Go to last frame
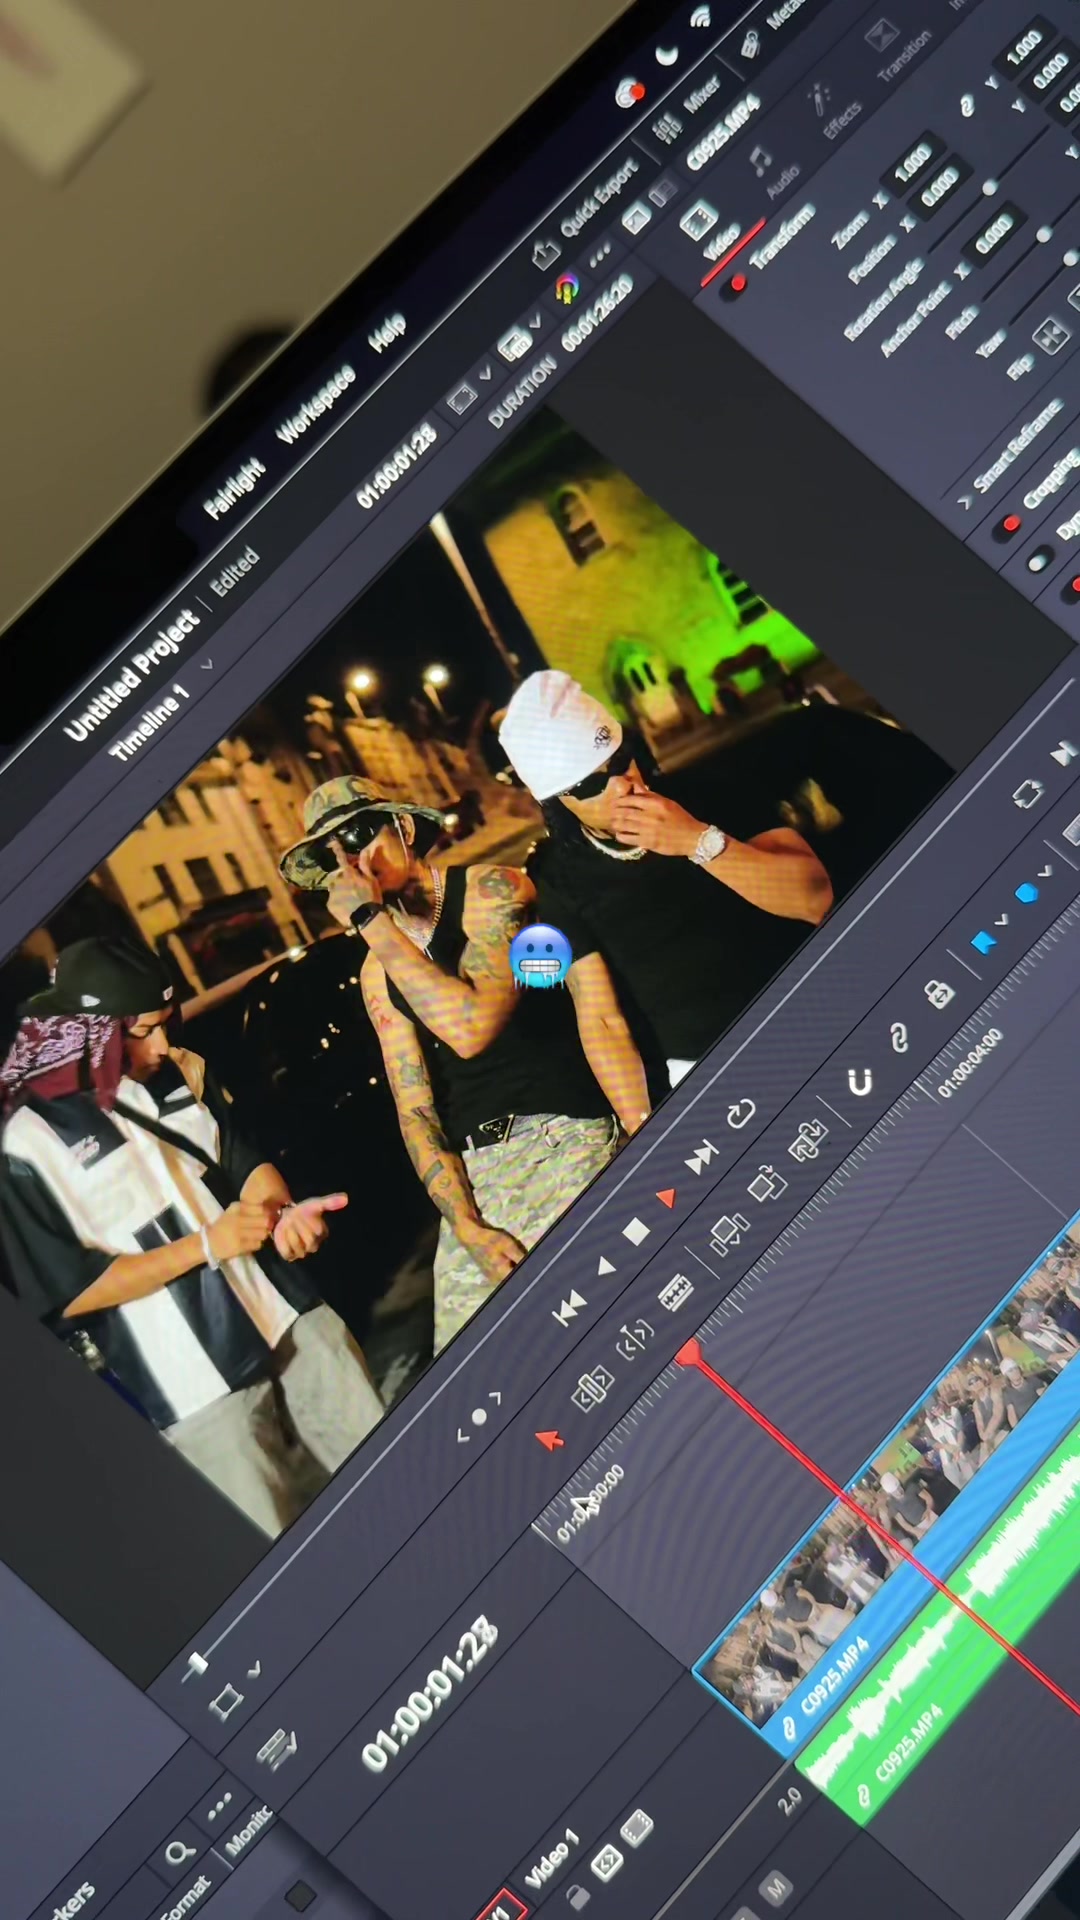The image size is (1080, 1920). coord(702,1157)
